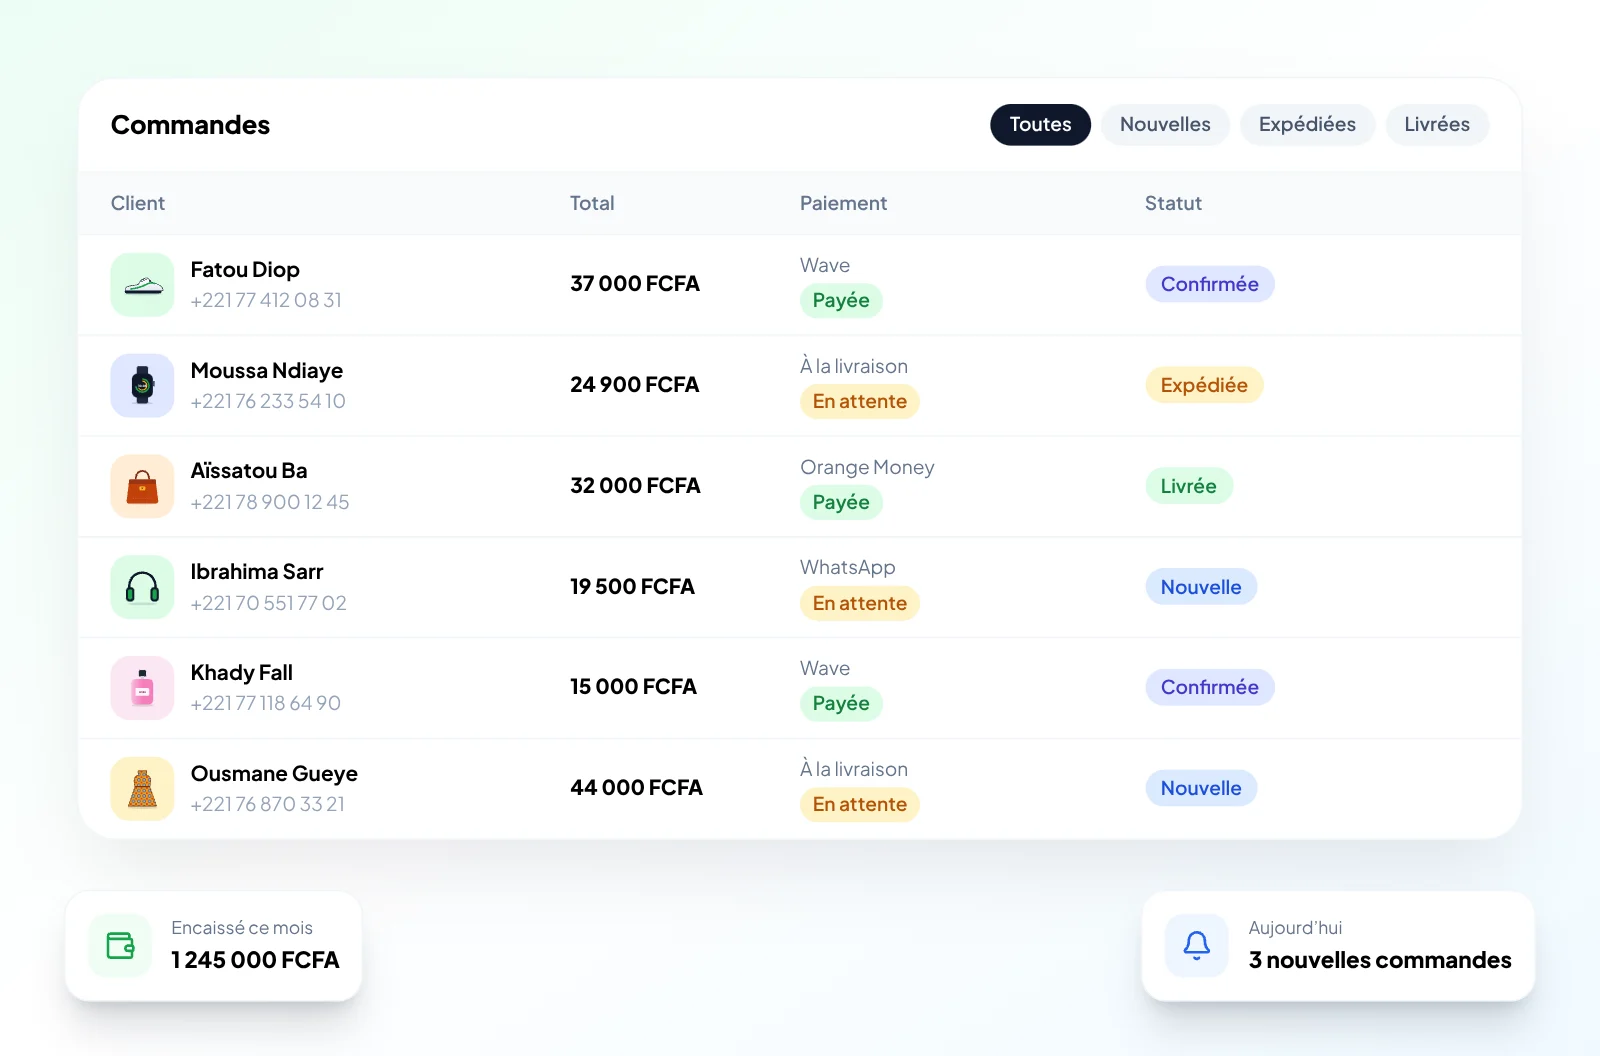Click En attente badge under WhatsApp
The height and width of the screenshot is (1056, 1600).
click(860, 603)
